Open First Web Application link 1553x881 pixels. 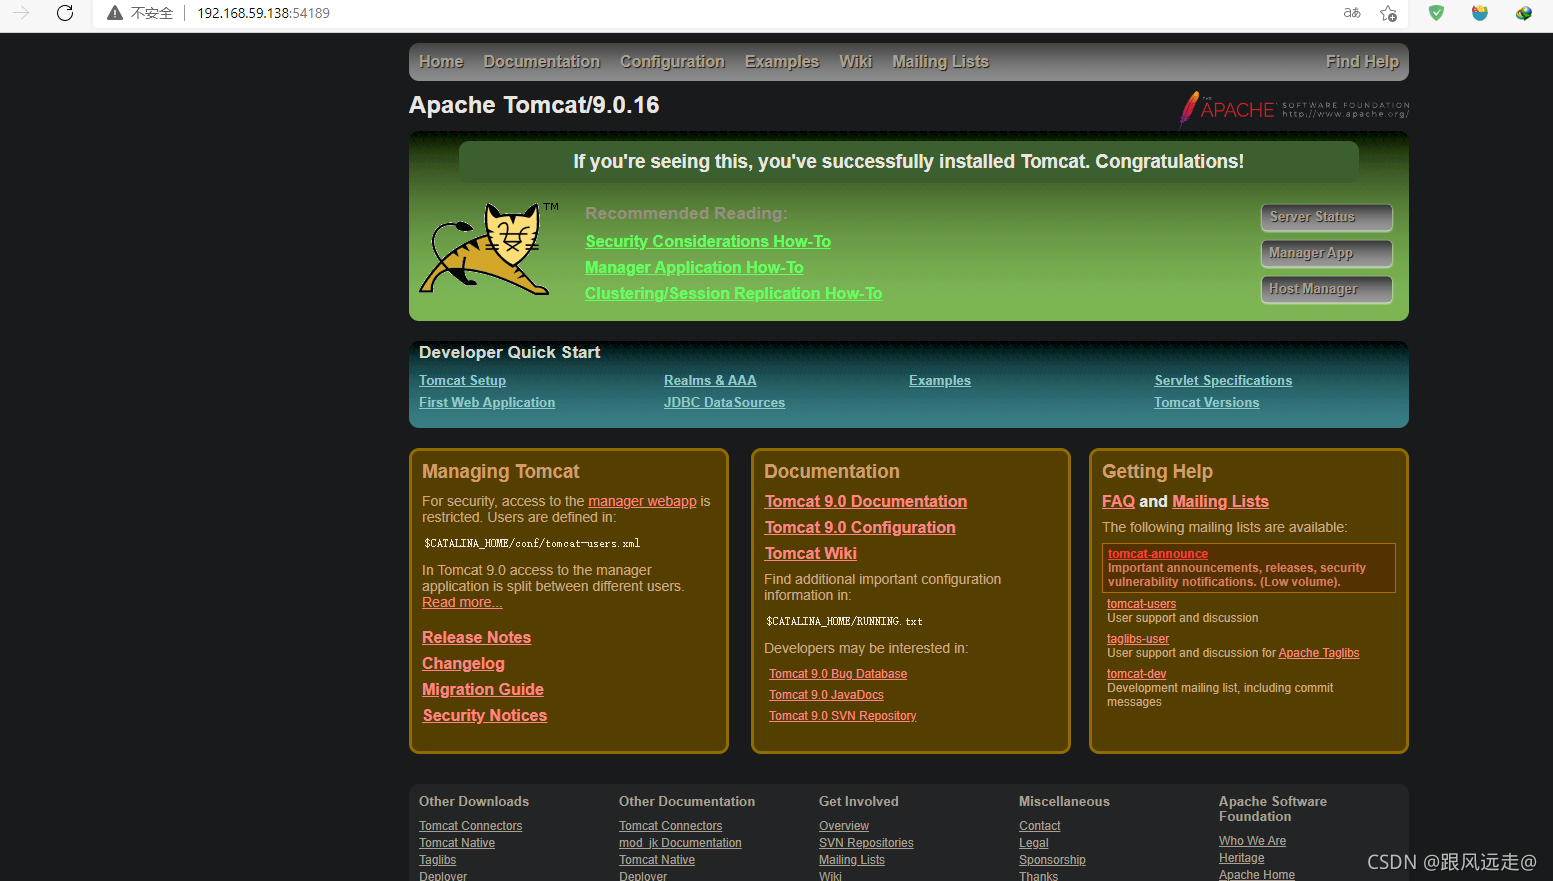pos(487,402)
